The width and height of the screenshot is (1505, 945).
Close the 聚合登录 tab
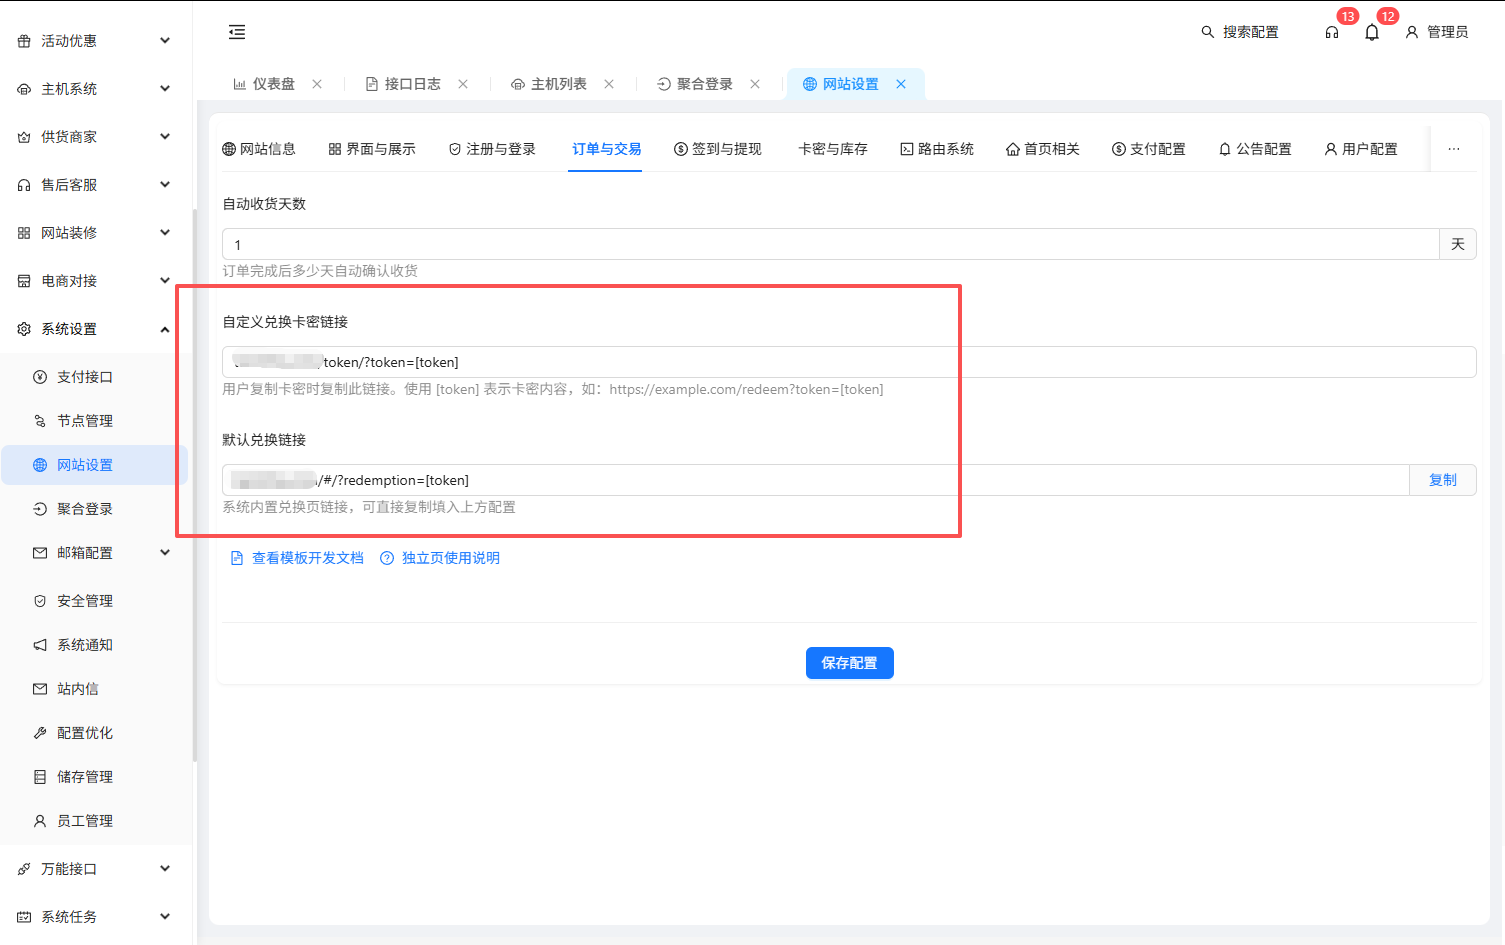[755, 84]
